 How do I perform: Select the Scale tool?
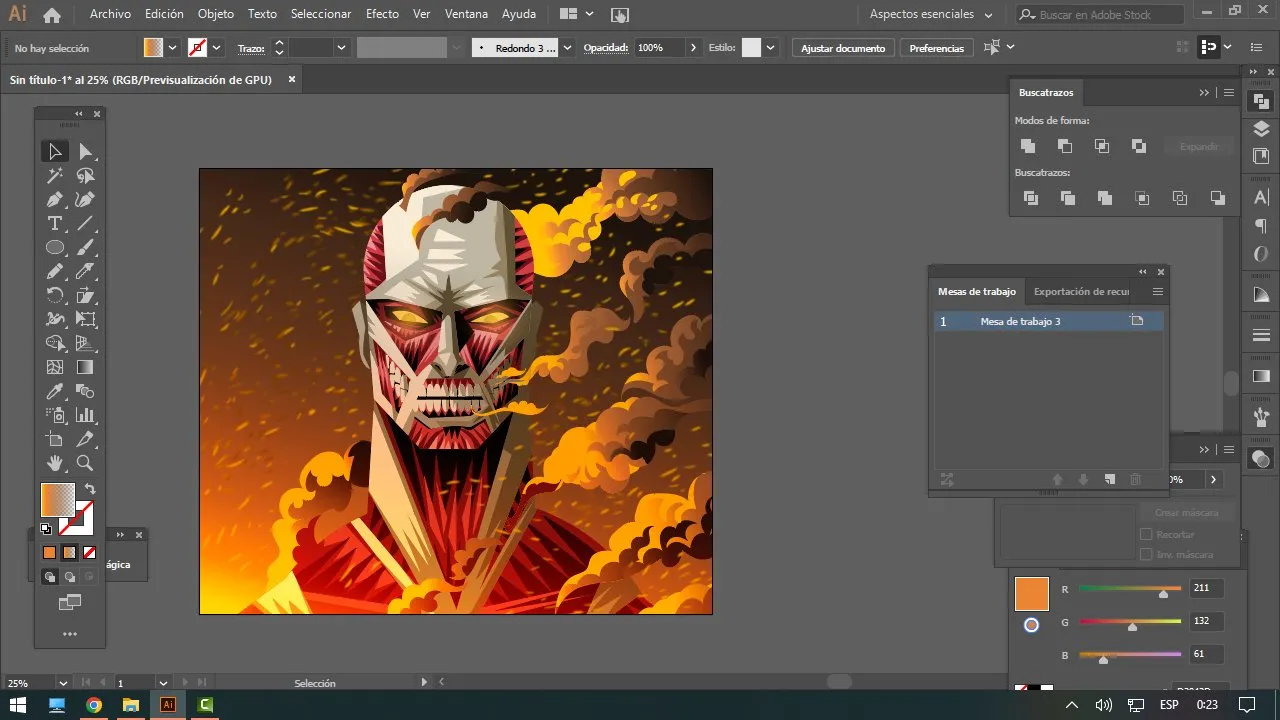pos(86,296)
